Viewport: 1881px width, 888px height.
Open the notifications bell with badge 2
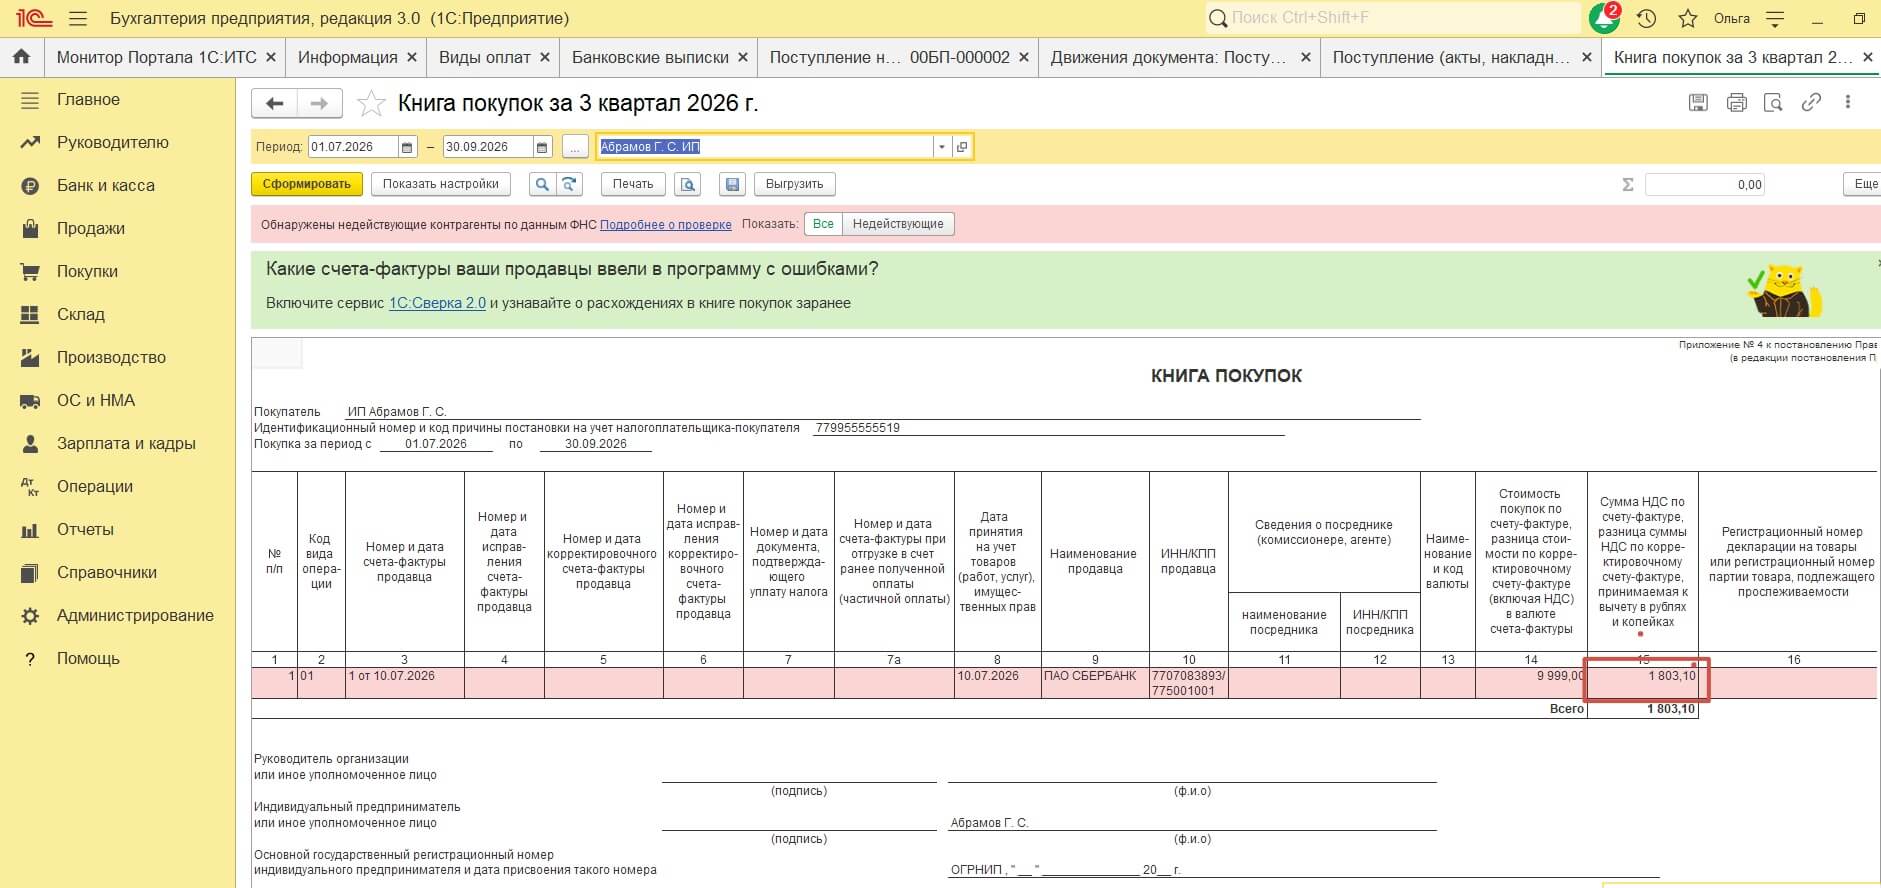pyautogui.click(x=1605, y=18)
